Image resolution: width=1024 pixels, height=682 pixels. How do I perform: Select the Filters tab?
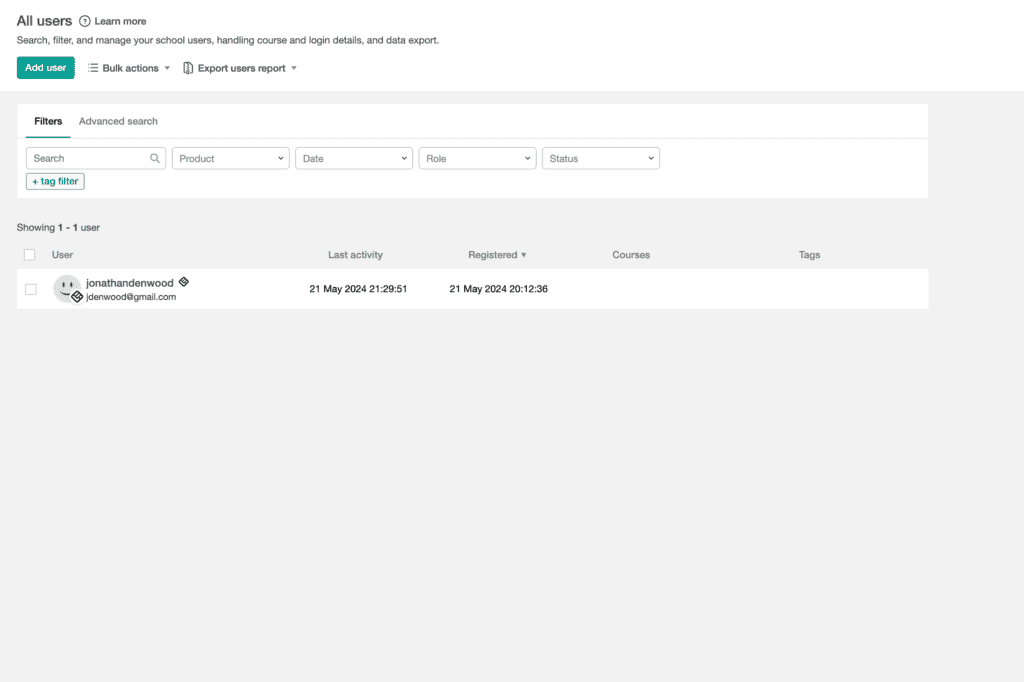pos(47,120)
